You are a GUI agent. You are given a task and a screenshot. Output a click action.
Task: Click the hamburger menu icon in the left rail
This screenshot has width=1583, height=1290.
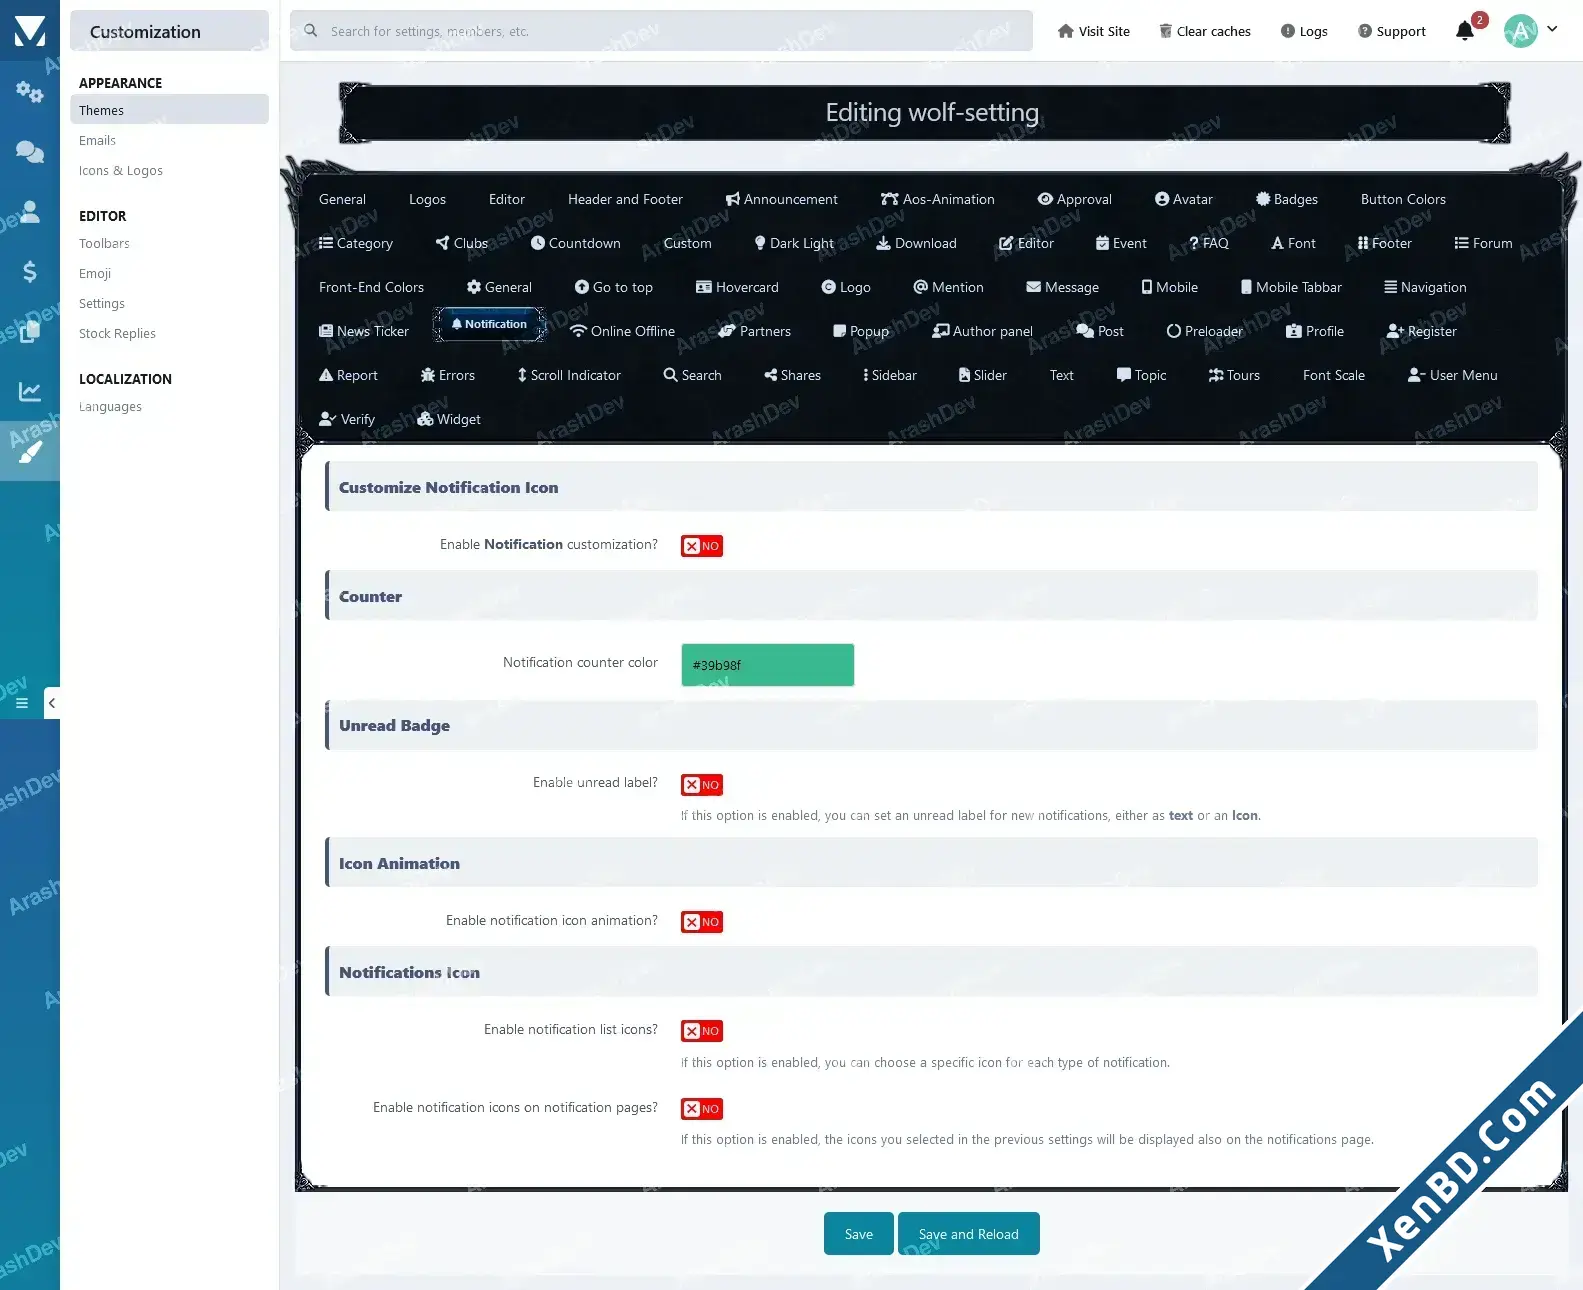21,703
